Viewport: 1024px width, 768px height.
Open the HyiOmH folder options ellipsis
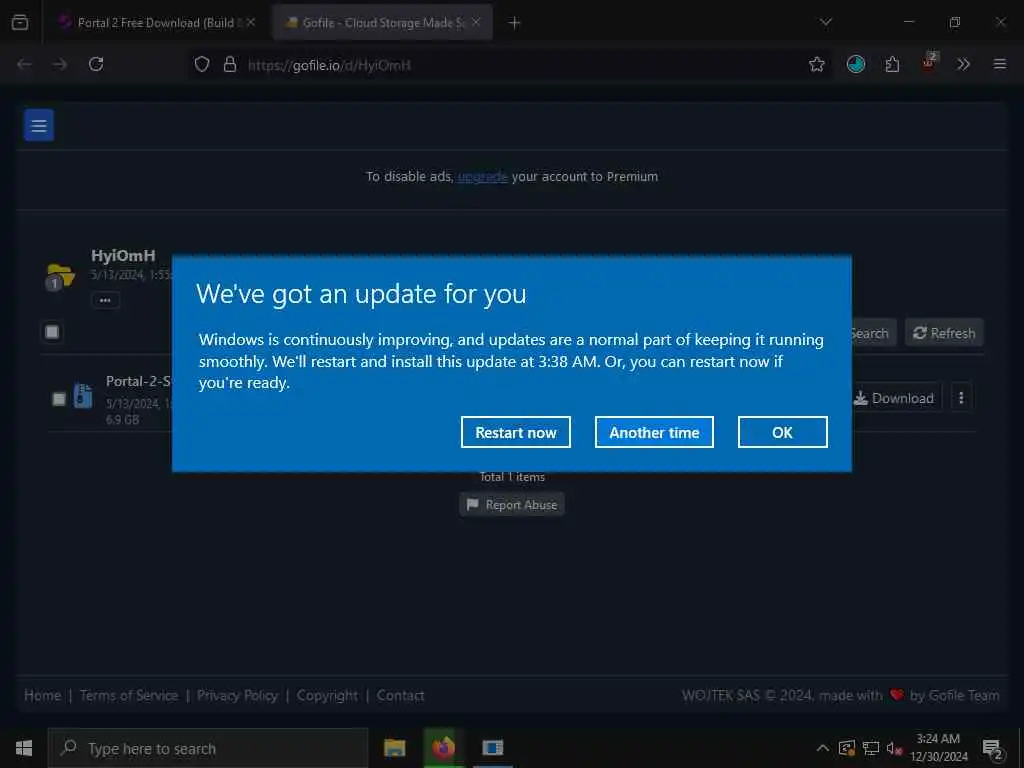105,300
